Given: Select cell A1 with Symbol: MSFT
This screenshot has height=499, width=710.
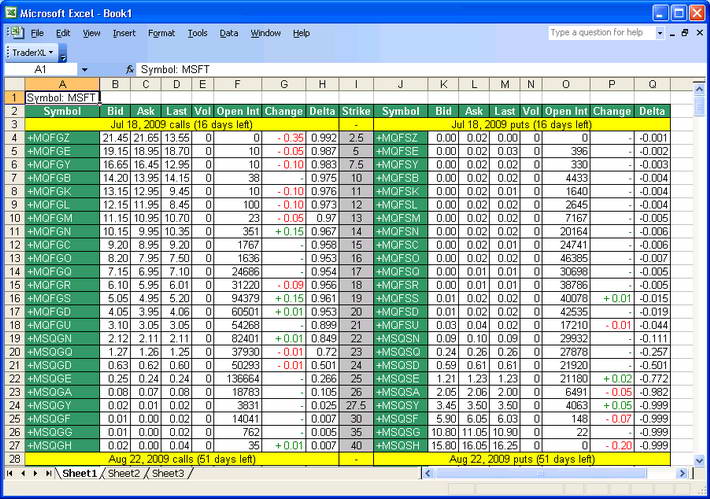Looking at the screenshot, I should pos(62,98).
